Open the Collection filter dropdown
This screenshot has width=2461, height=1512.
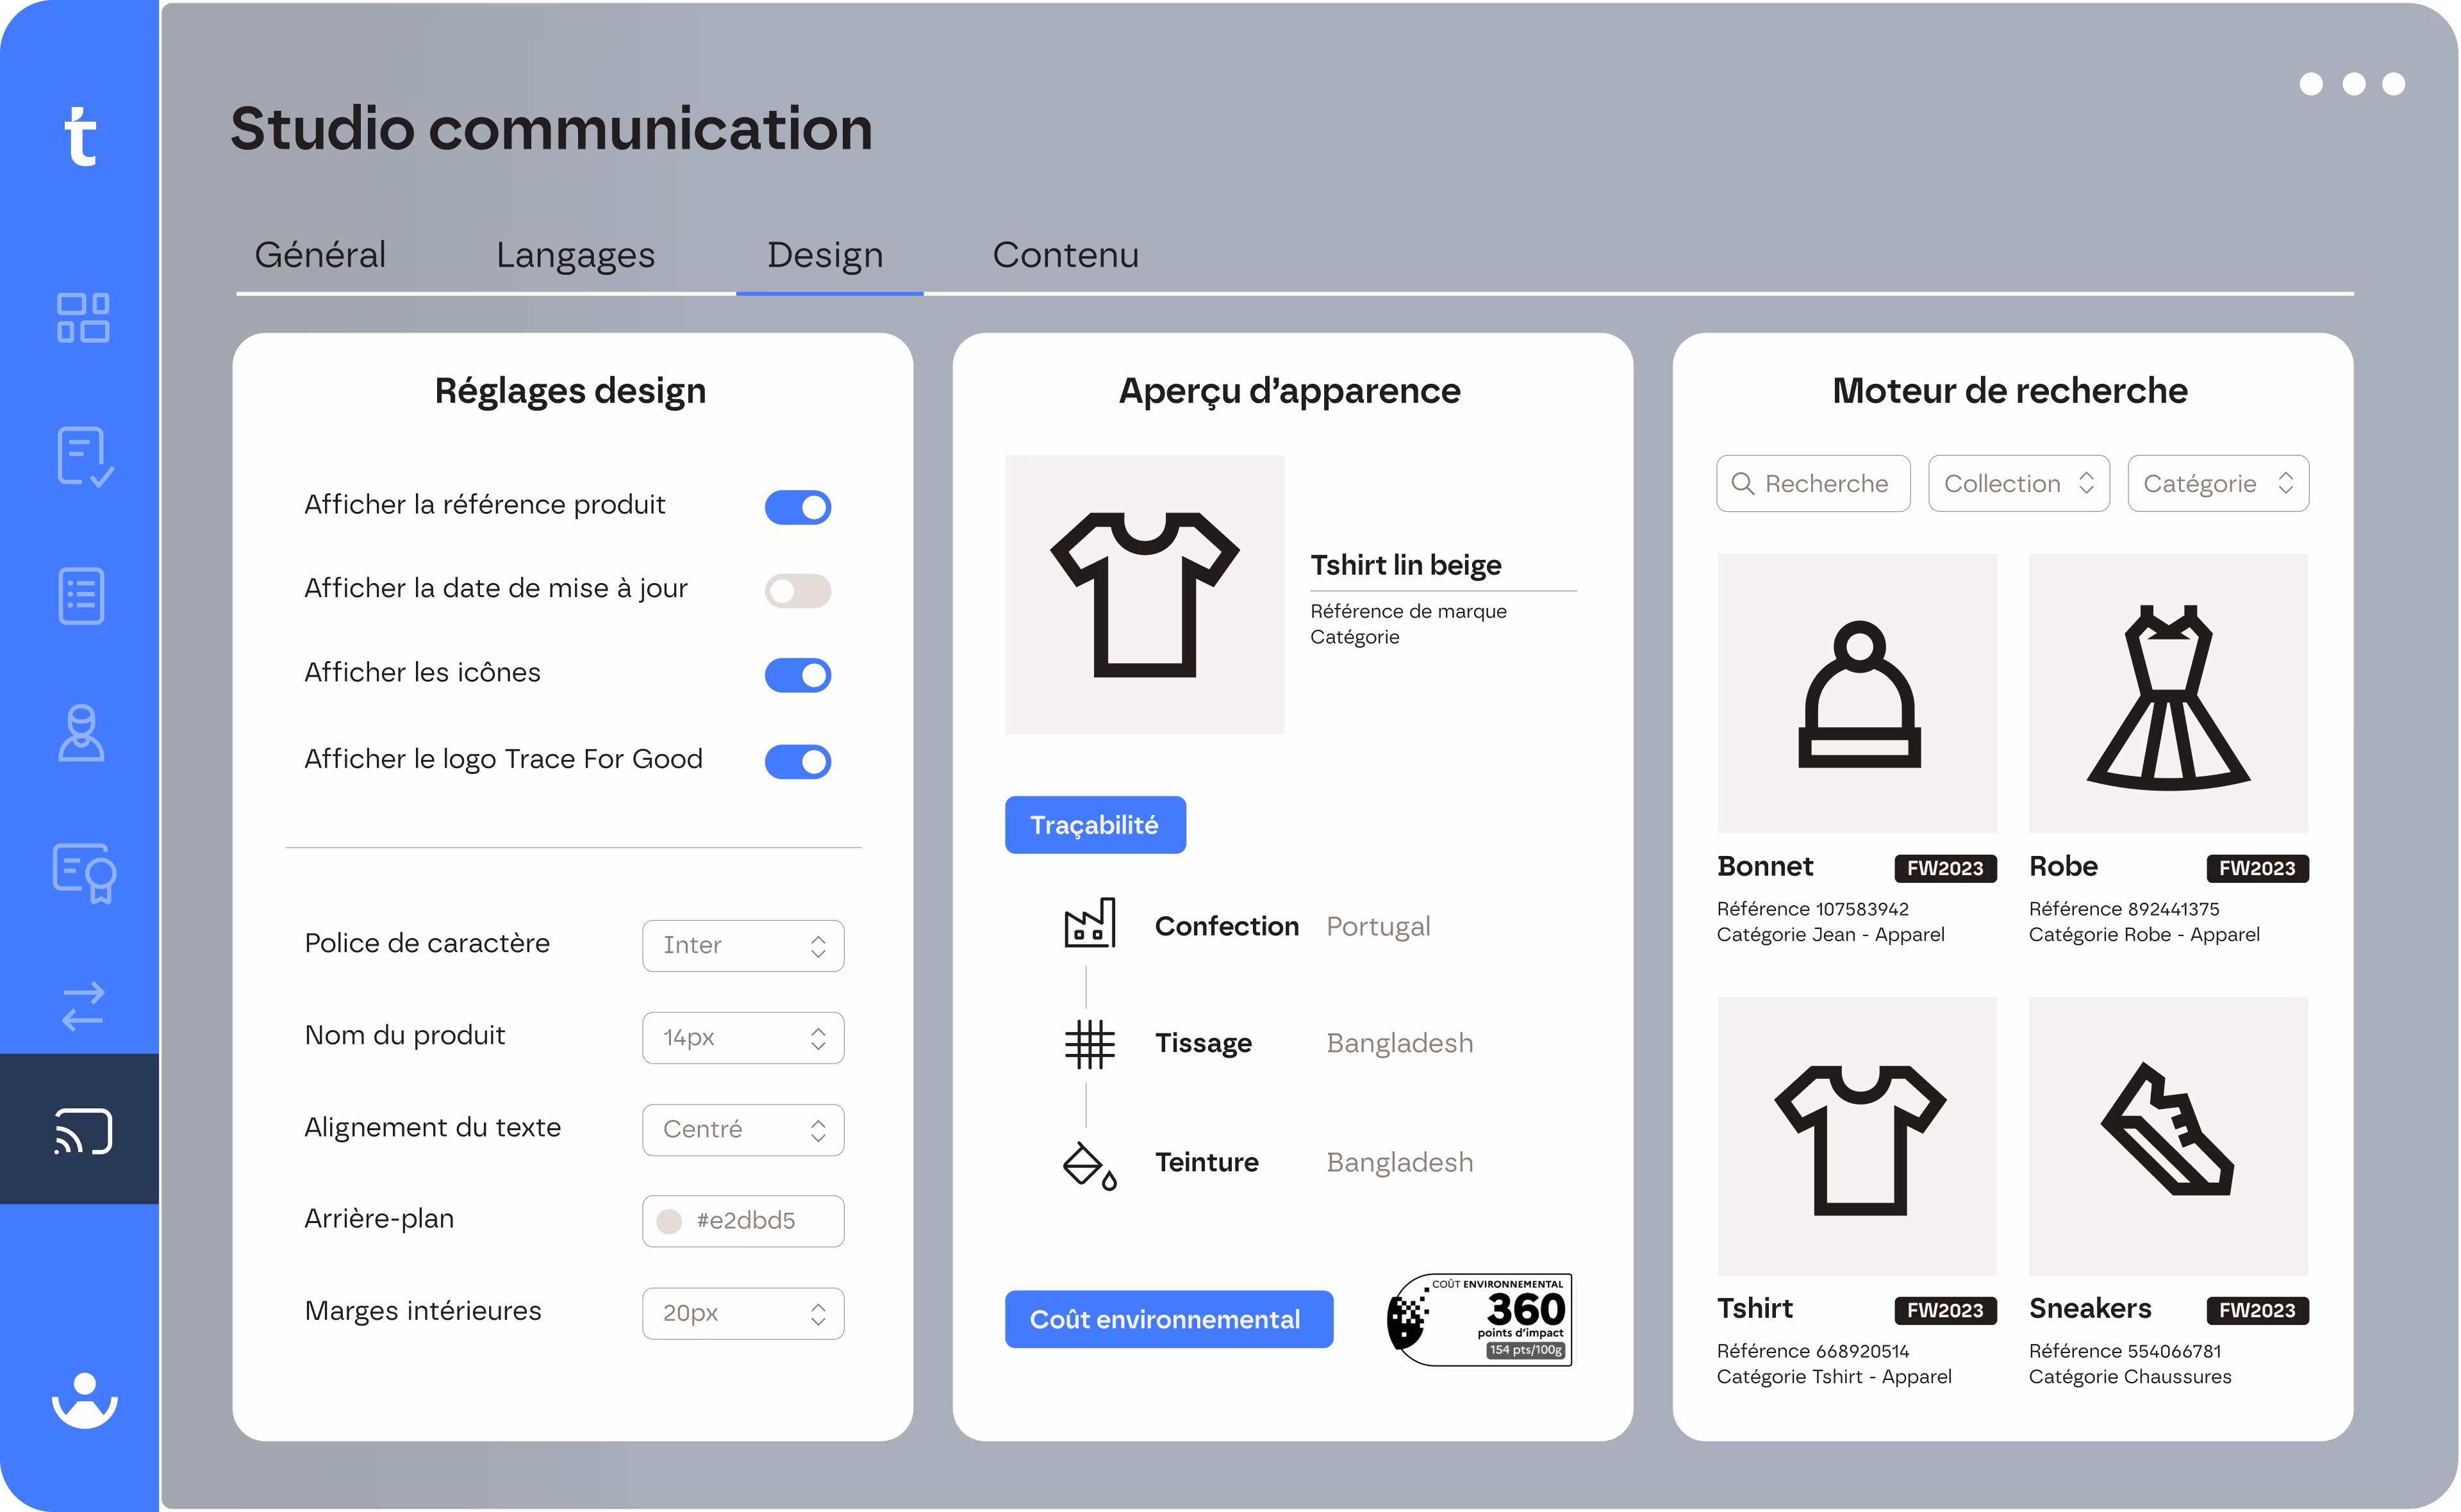pos(2018,483)
